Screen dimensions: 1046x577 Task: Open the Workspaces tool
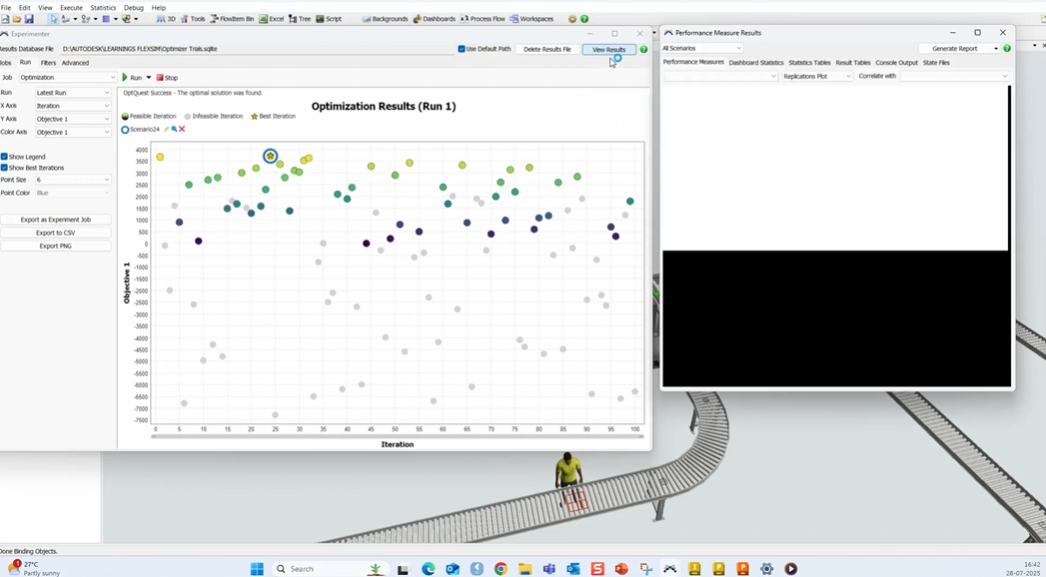[x=533, y=18]
